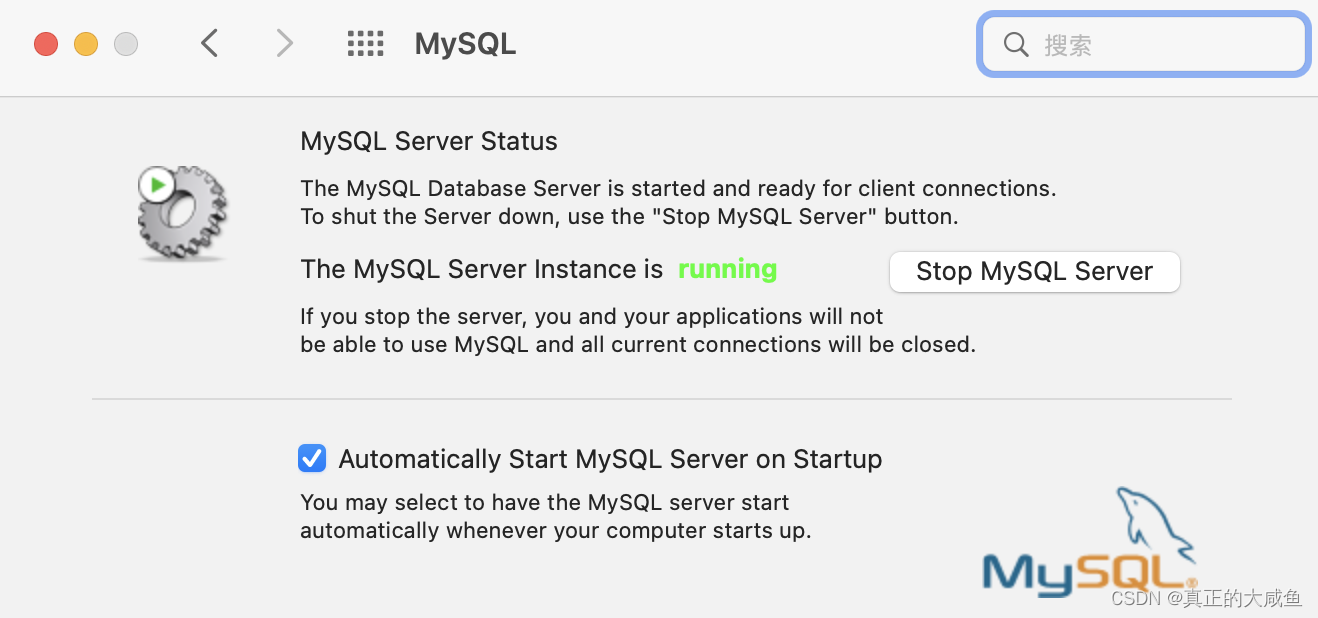Screen dimensions: 1318x618
Task: Open the Show All preferences grid icon
Action: pos(365,44)
